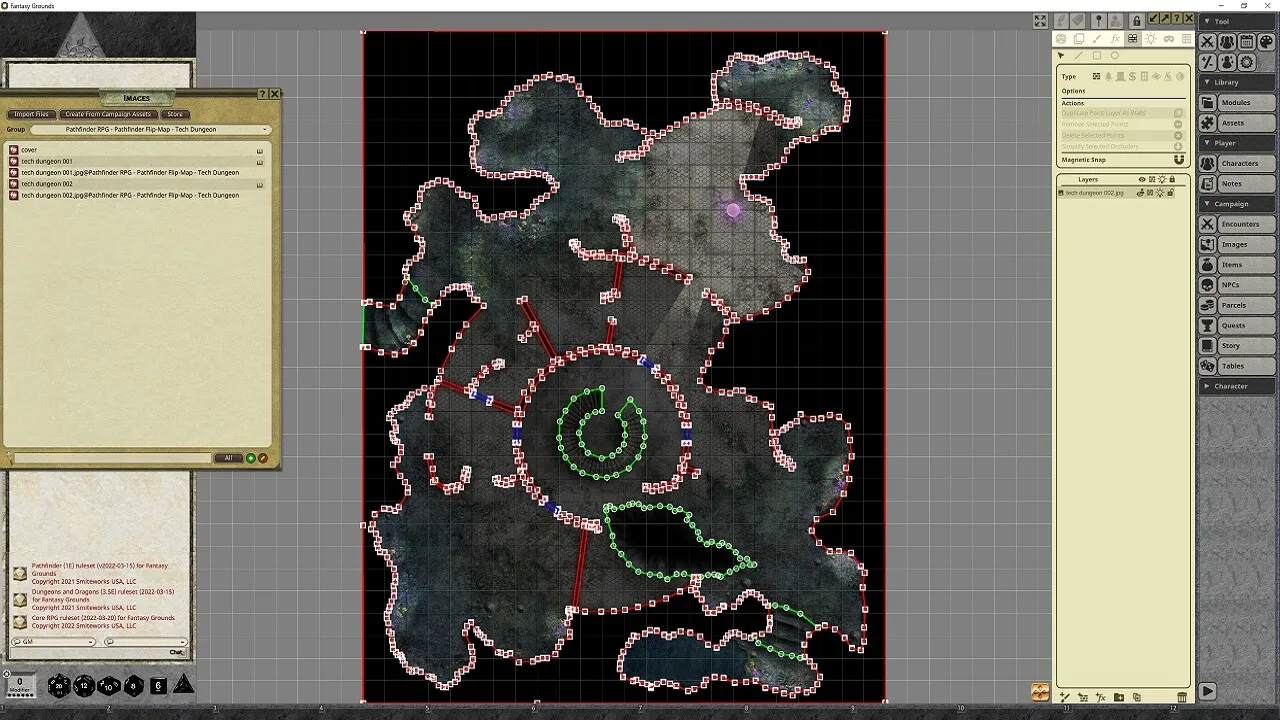Toggle lock icon in Layers header
1280x720 pixels.
(x=1172, y=179)
